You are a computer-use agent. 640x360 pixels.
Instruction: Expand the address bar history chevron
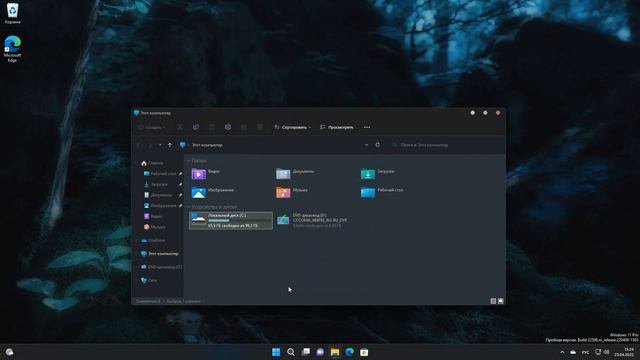pos(367,145)
